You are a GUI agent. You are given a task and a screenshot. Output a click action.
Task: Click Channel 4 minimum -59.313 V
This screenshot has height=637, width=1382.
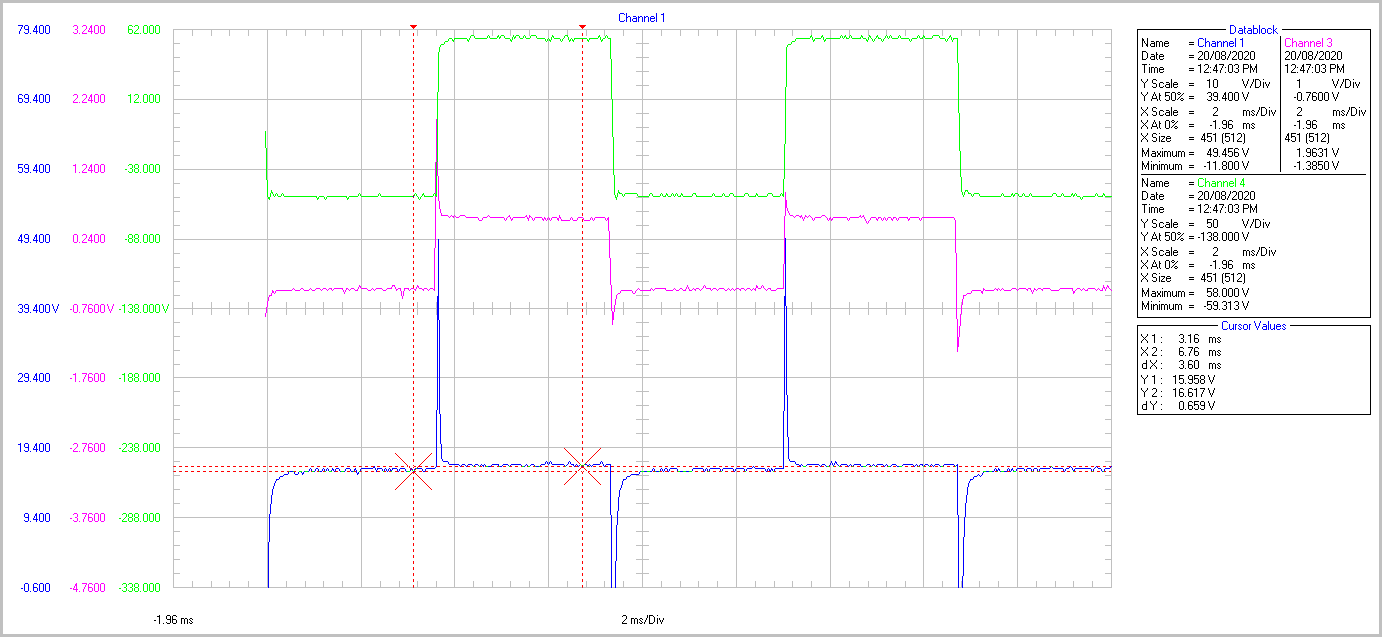(1224, 306)
